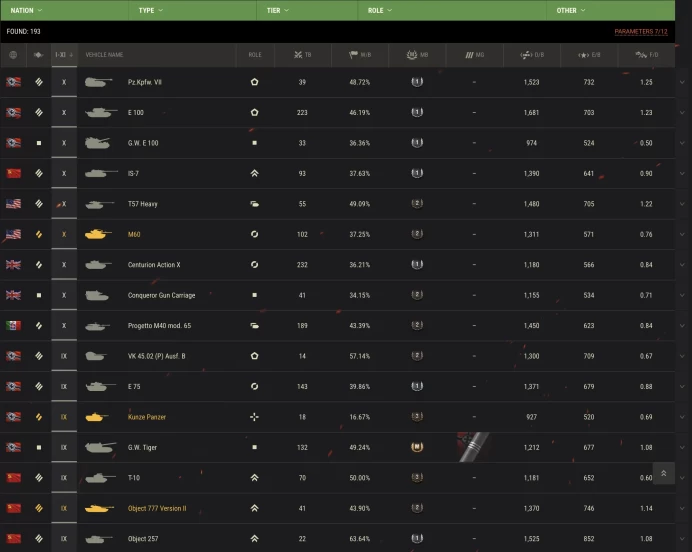Jump back to top with scroll-up button
This screenshot has width=692, height=552.
coord(663,473)
